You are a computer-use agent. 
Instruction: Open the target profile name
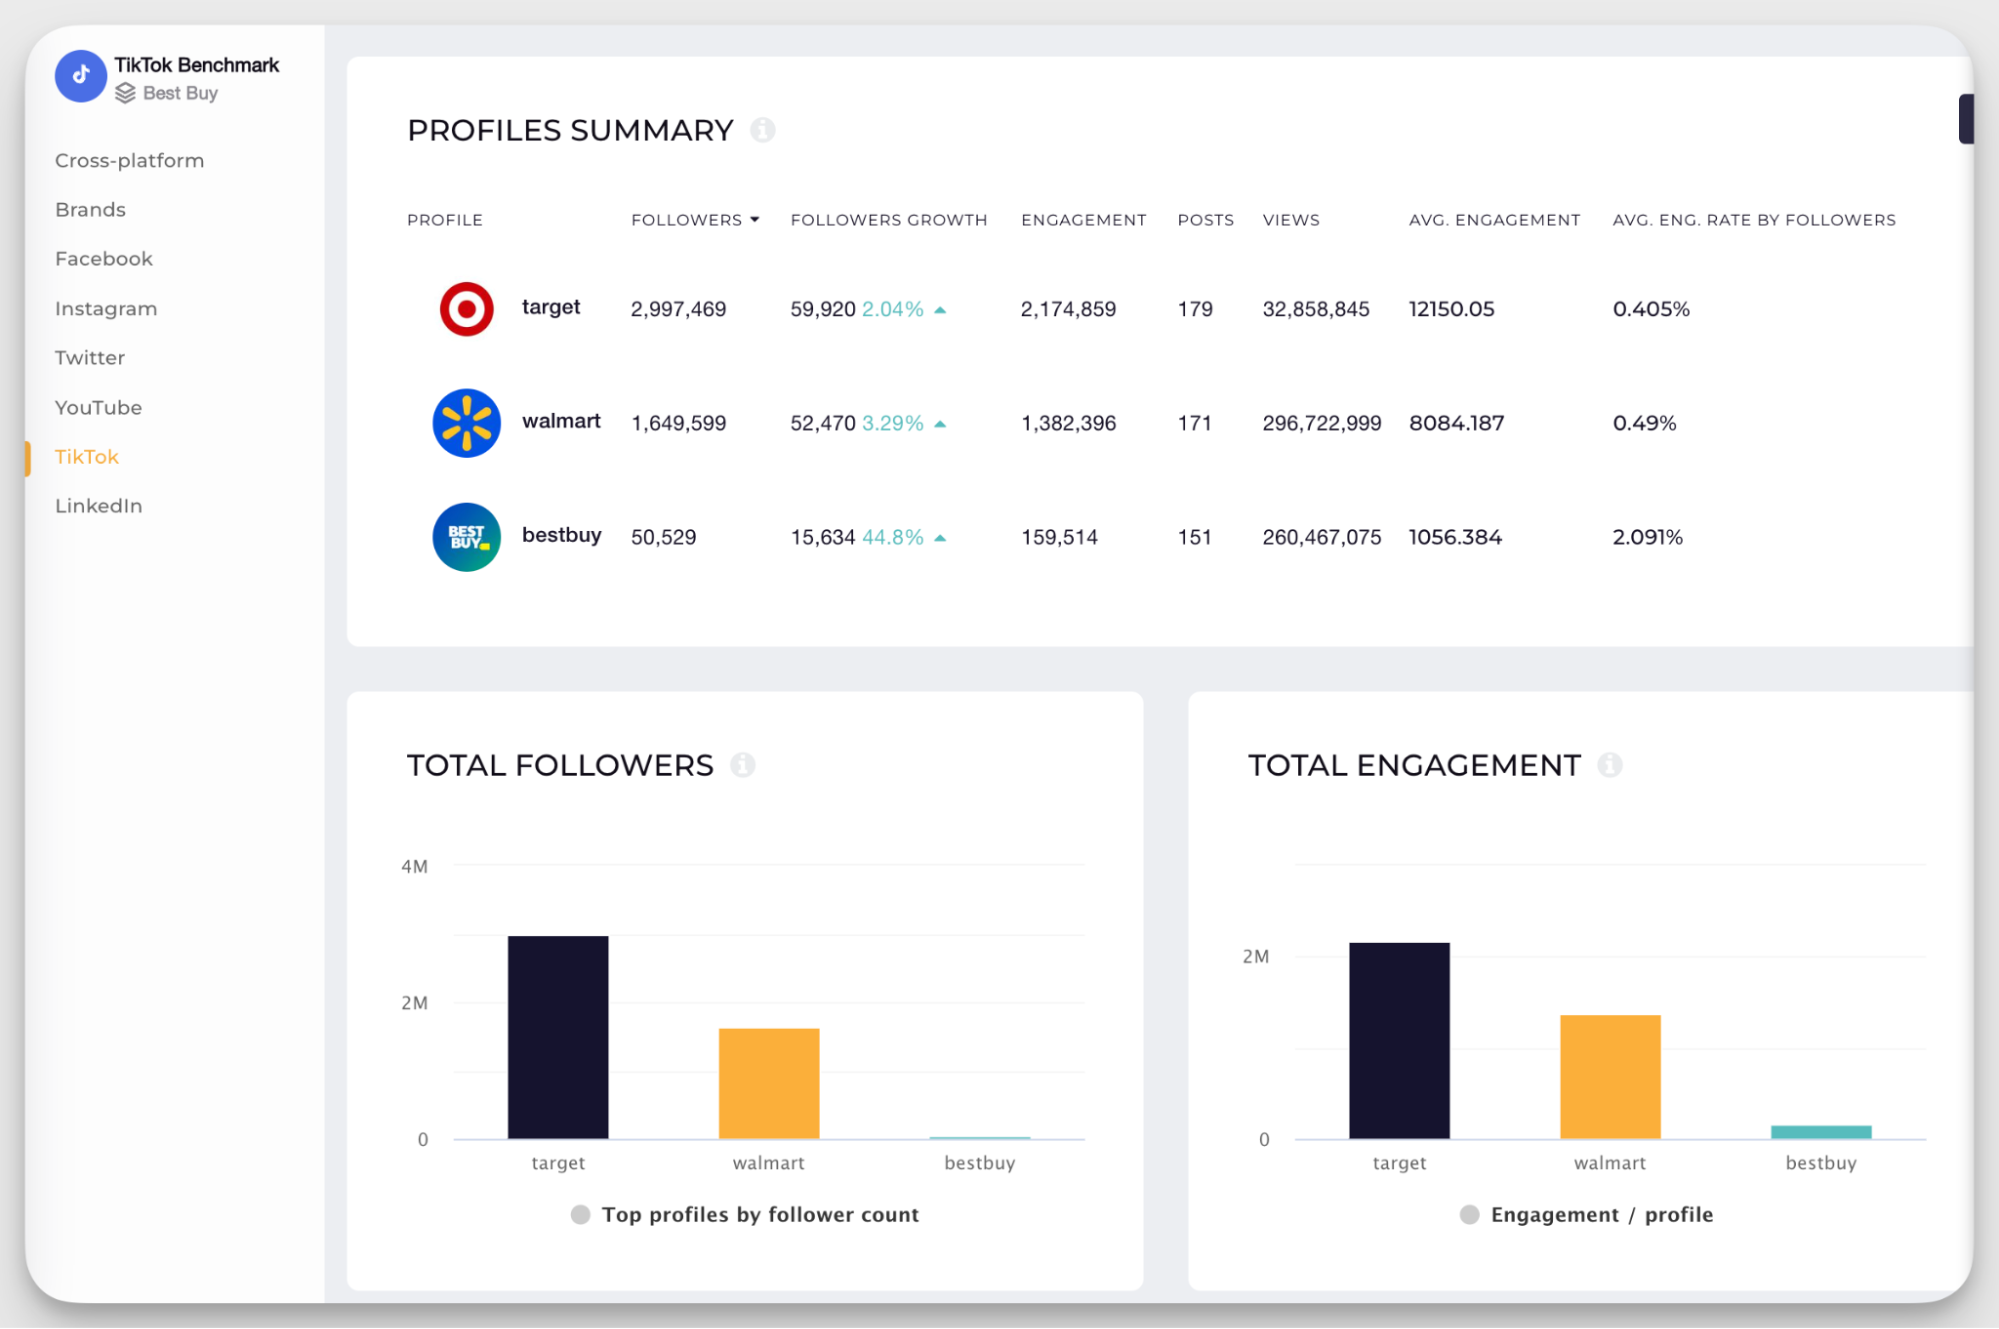point(551,307)
